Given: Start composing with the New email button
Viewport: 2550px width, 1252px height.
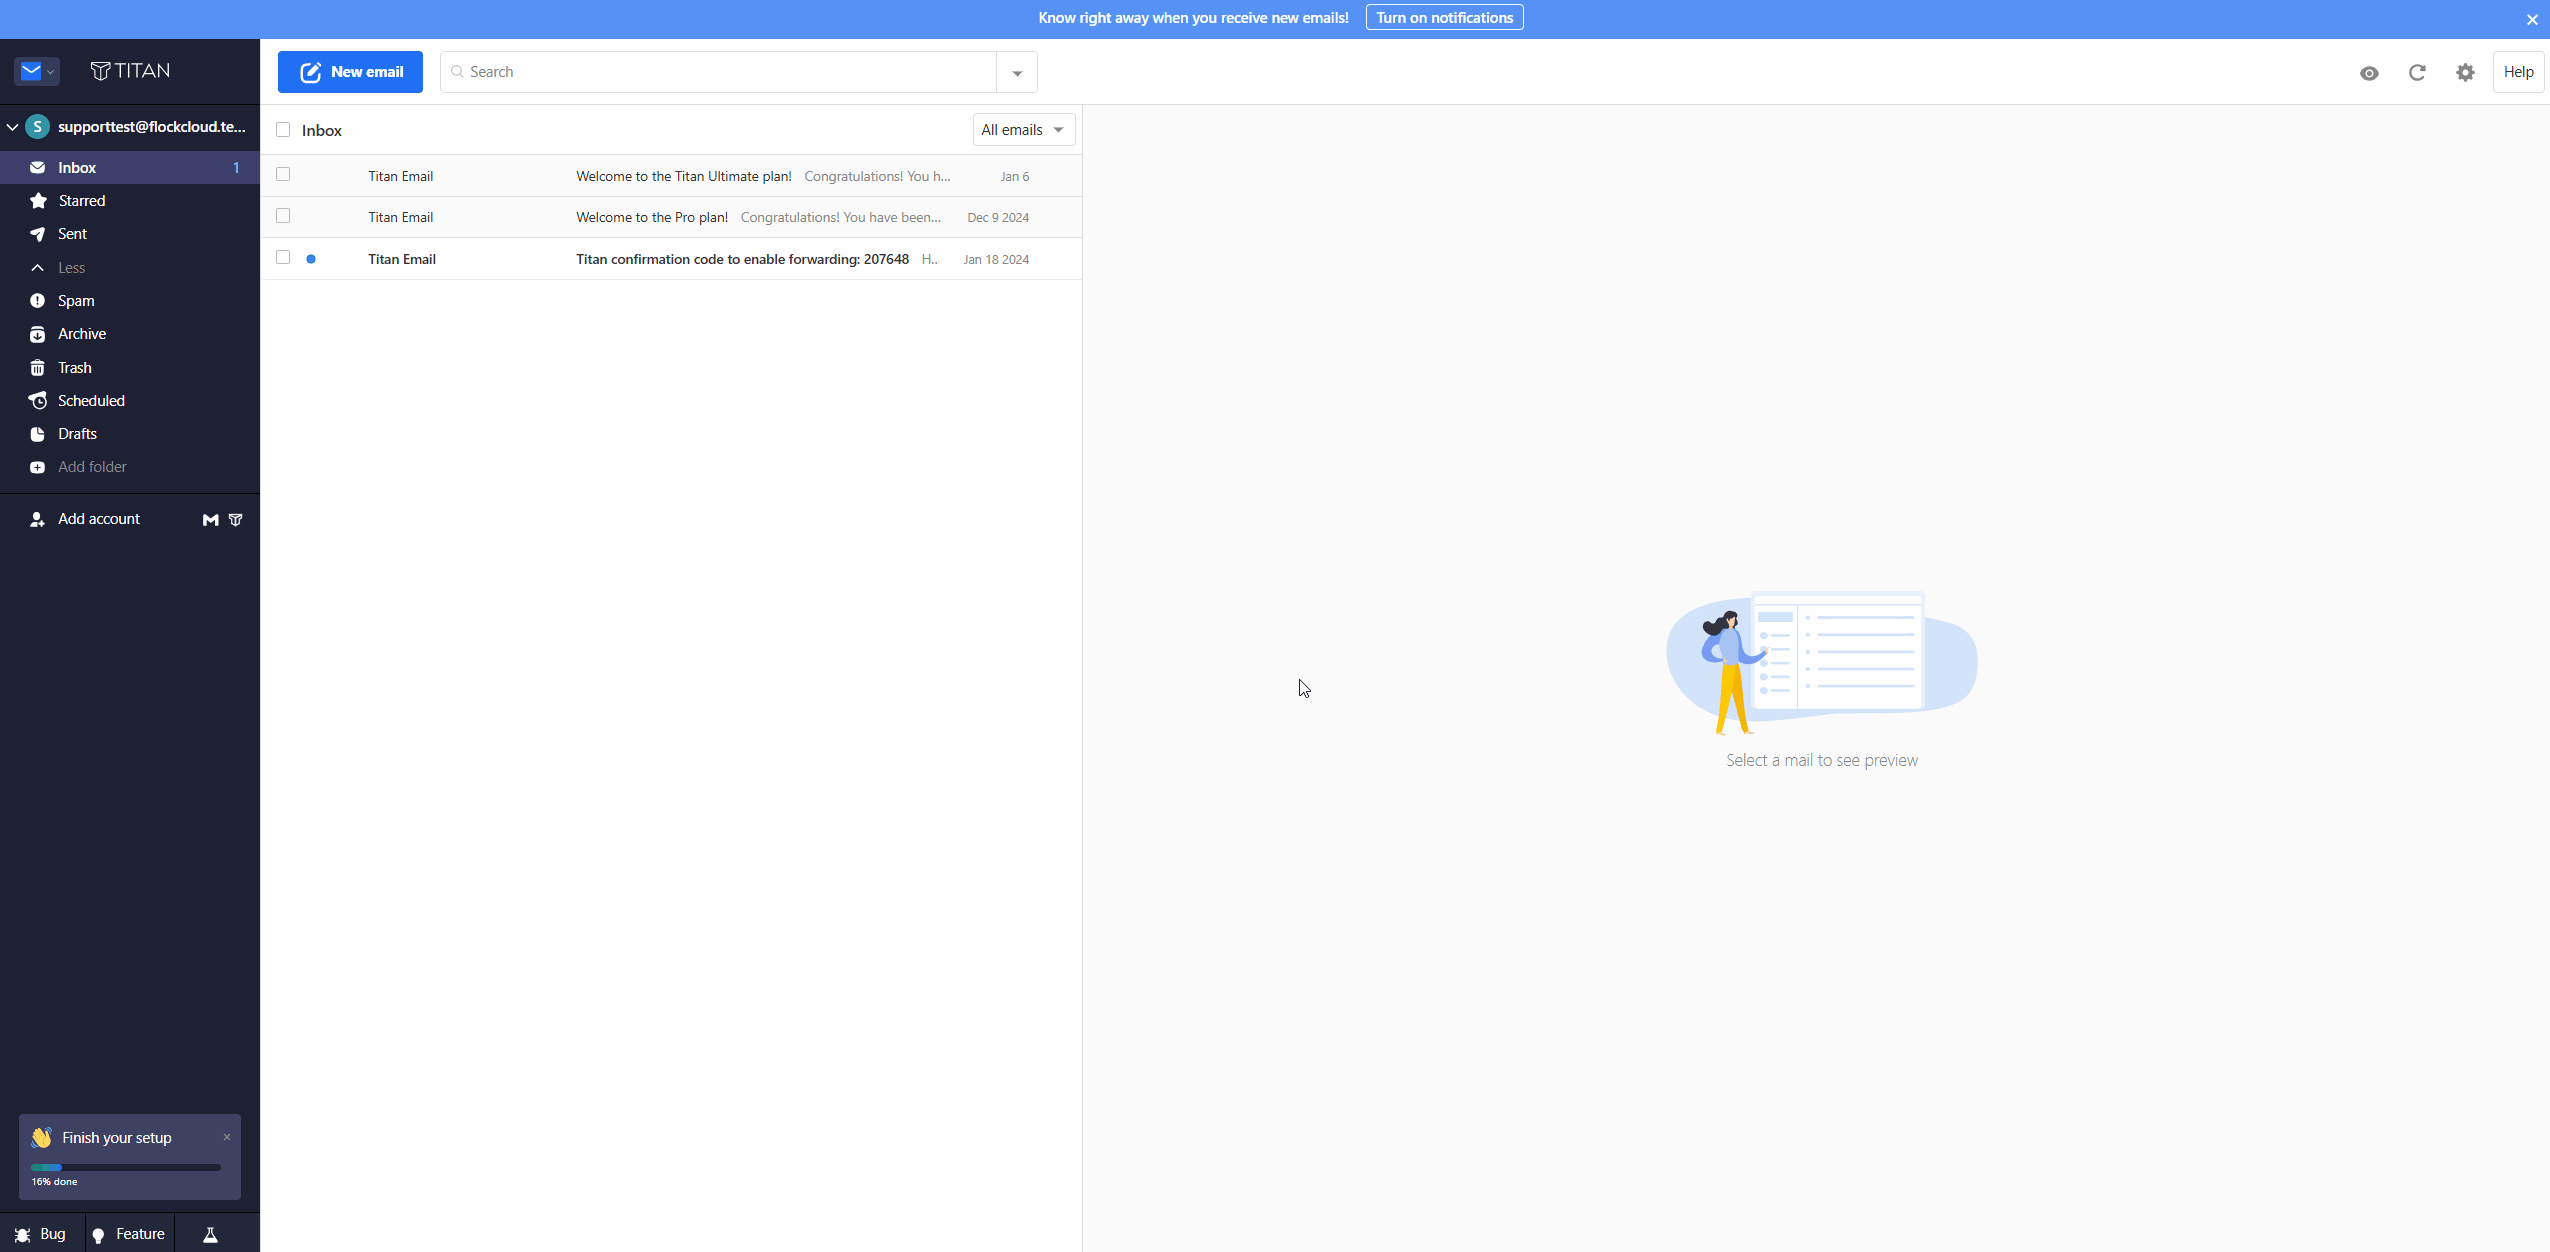Looking at the screenshot, I should pyautogui.click(x=350, y=71).
